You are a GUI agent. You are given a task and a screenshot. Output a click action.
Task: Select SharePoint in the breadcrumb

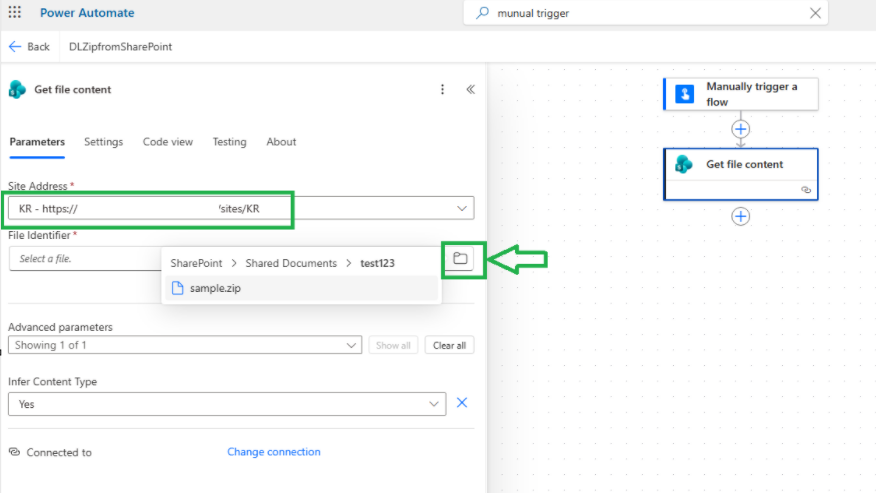[x=196, y=263]
